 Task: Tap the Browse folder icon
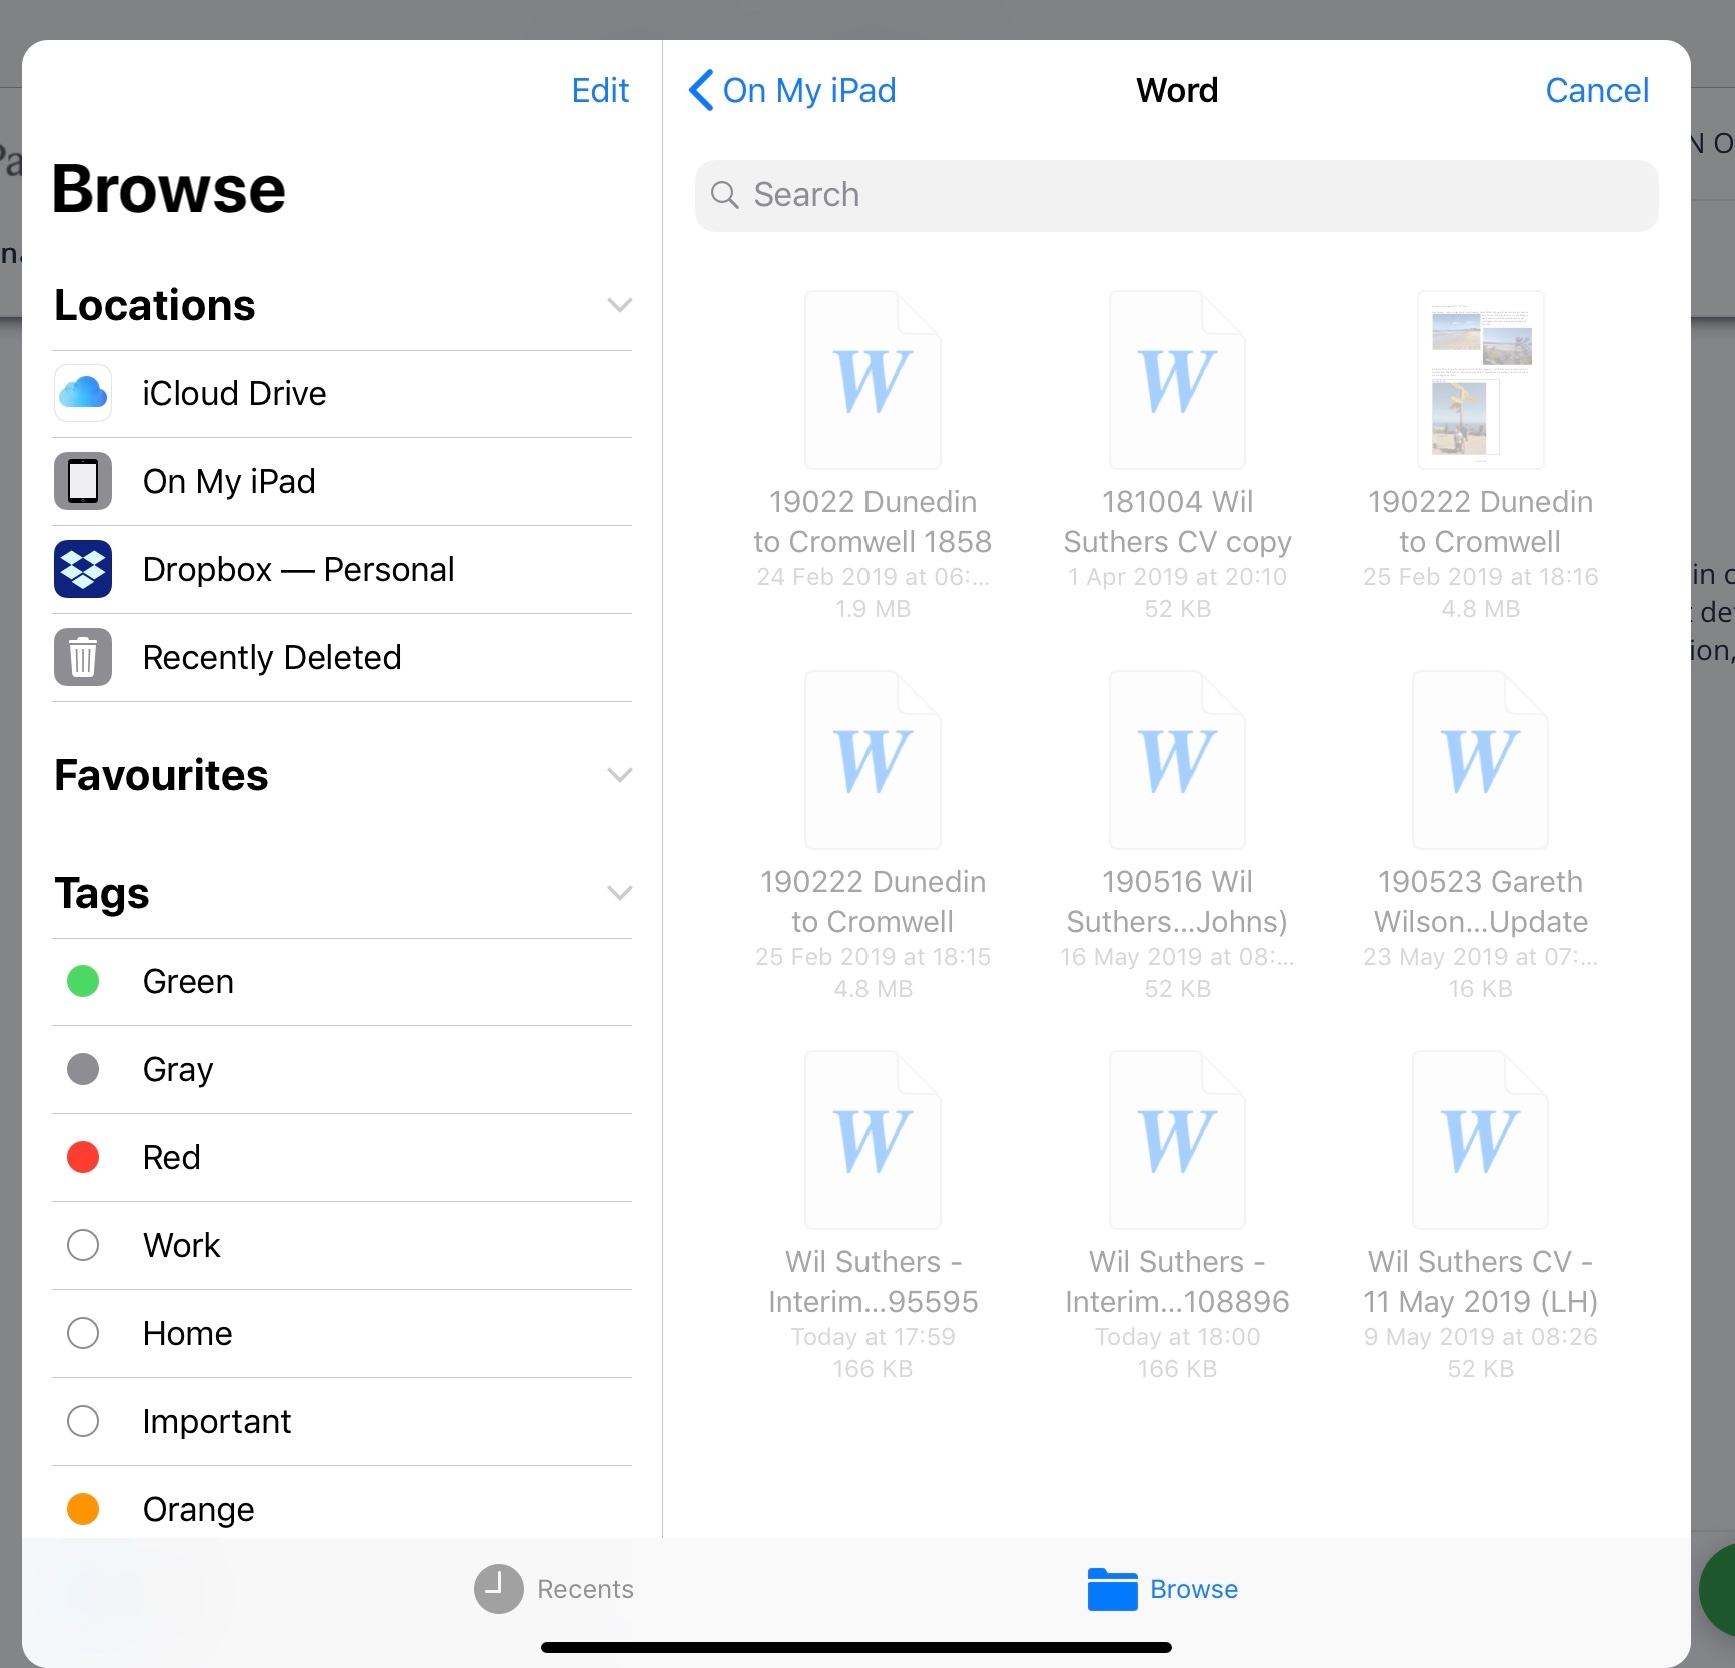click(1113, 1589)
